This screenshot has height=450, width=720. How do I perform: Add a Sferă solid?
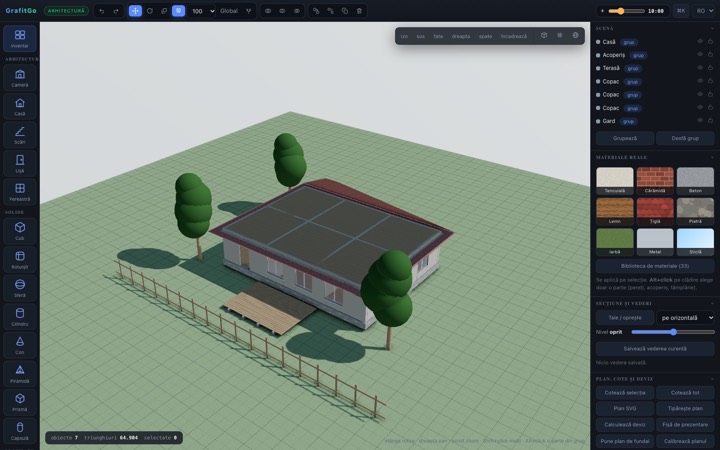click(20, 287)
